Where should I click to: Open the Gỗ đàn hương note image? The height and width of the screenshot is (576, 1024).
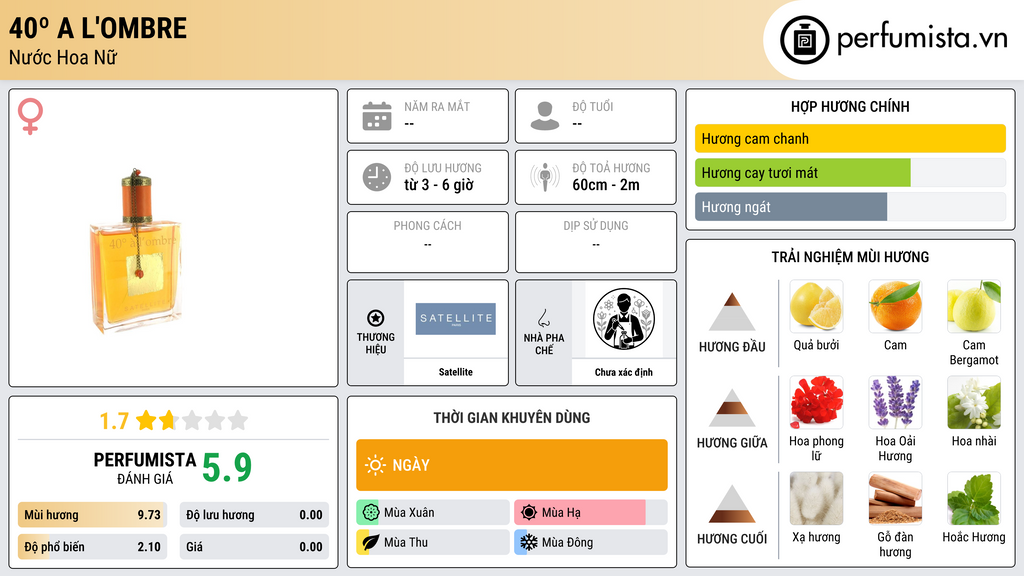pos(895,498)
